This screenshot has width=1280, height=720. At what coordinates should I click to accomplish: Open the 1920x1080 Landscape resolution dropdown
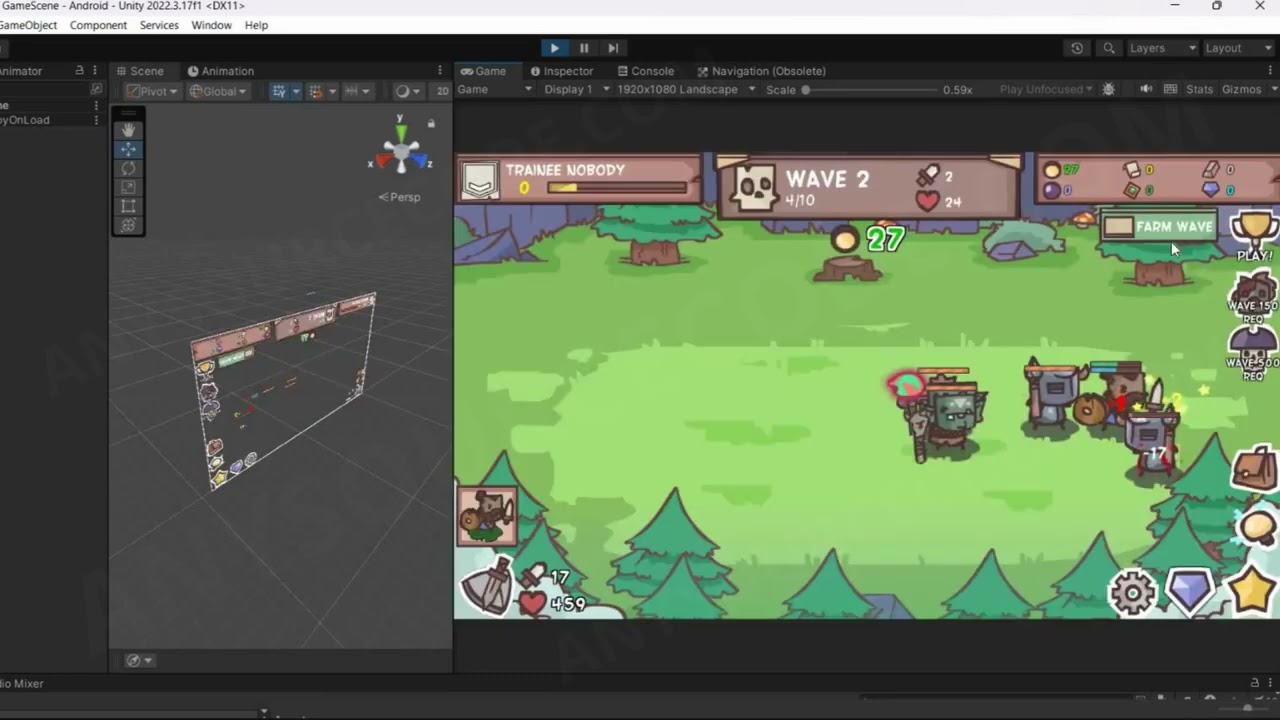(685, 89)
